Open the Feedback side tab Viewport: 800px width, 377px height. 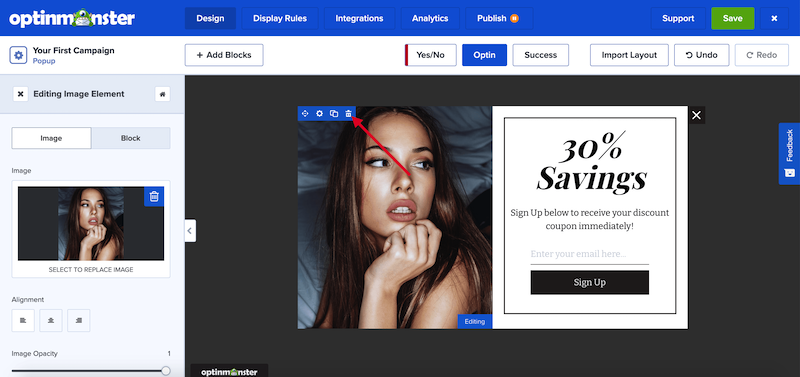click(789, 154)
